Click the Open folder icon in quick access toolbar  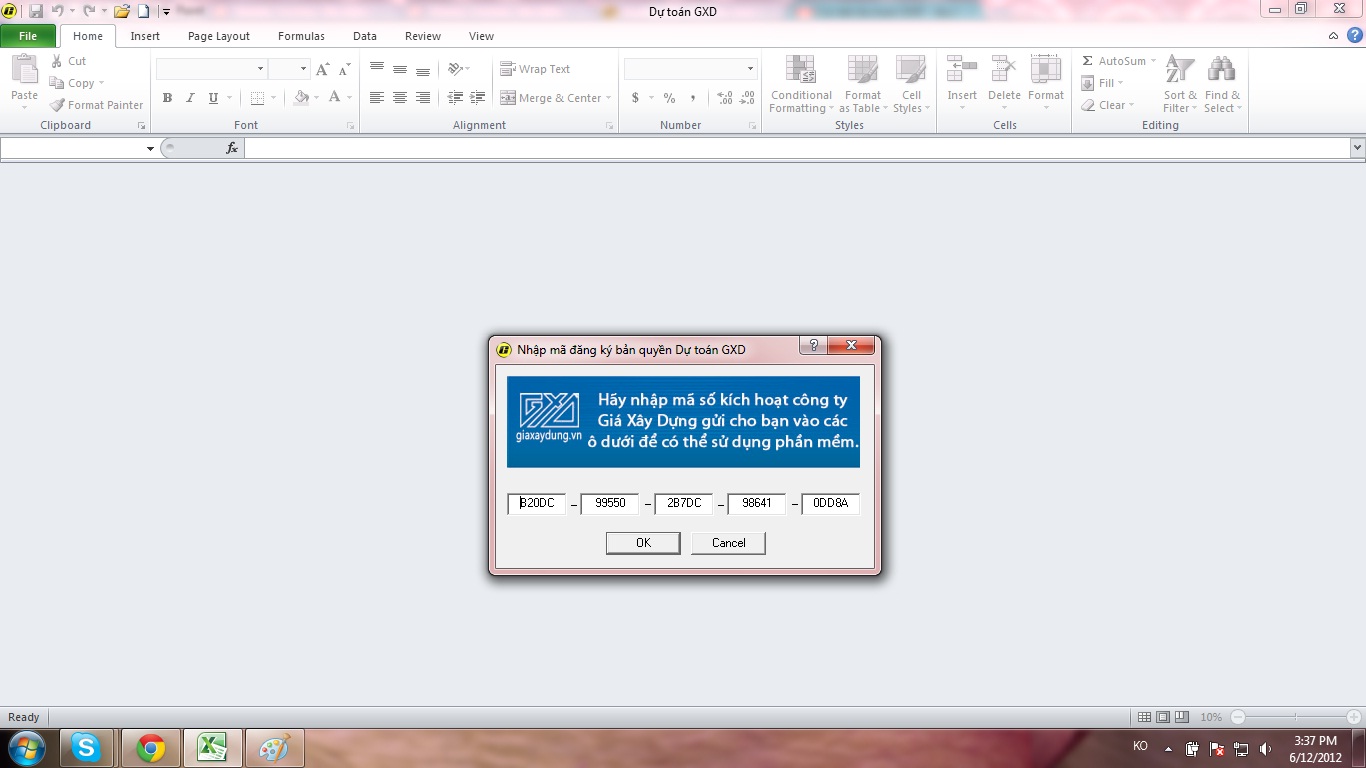(122, 11)
